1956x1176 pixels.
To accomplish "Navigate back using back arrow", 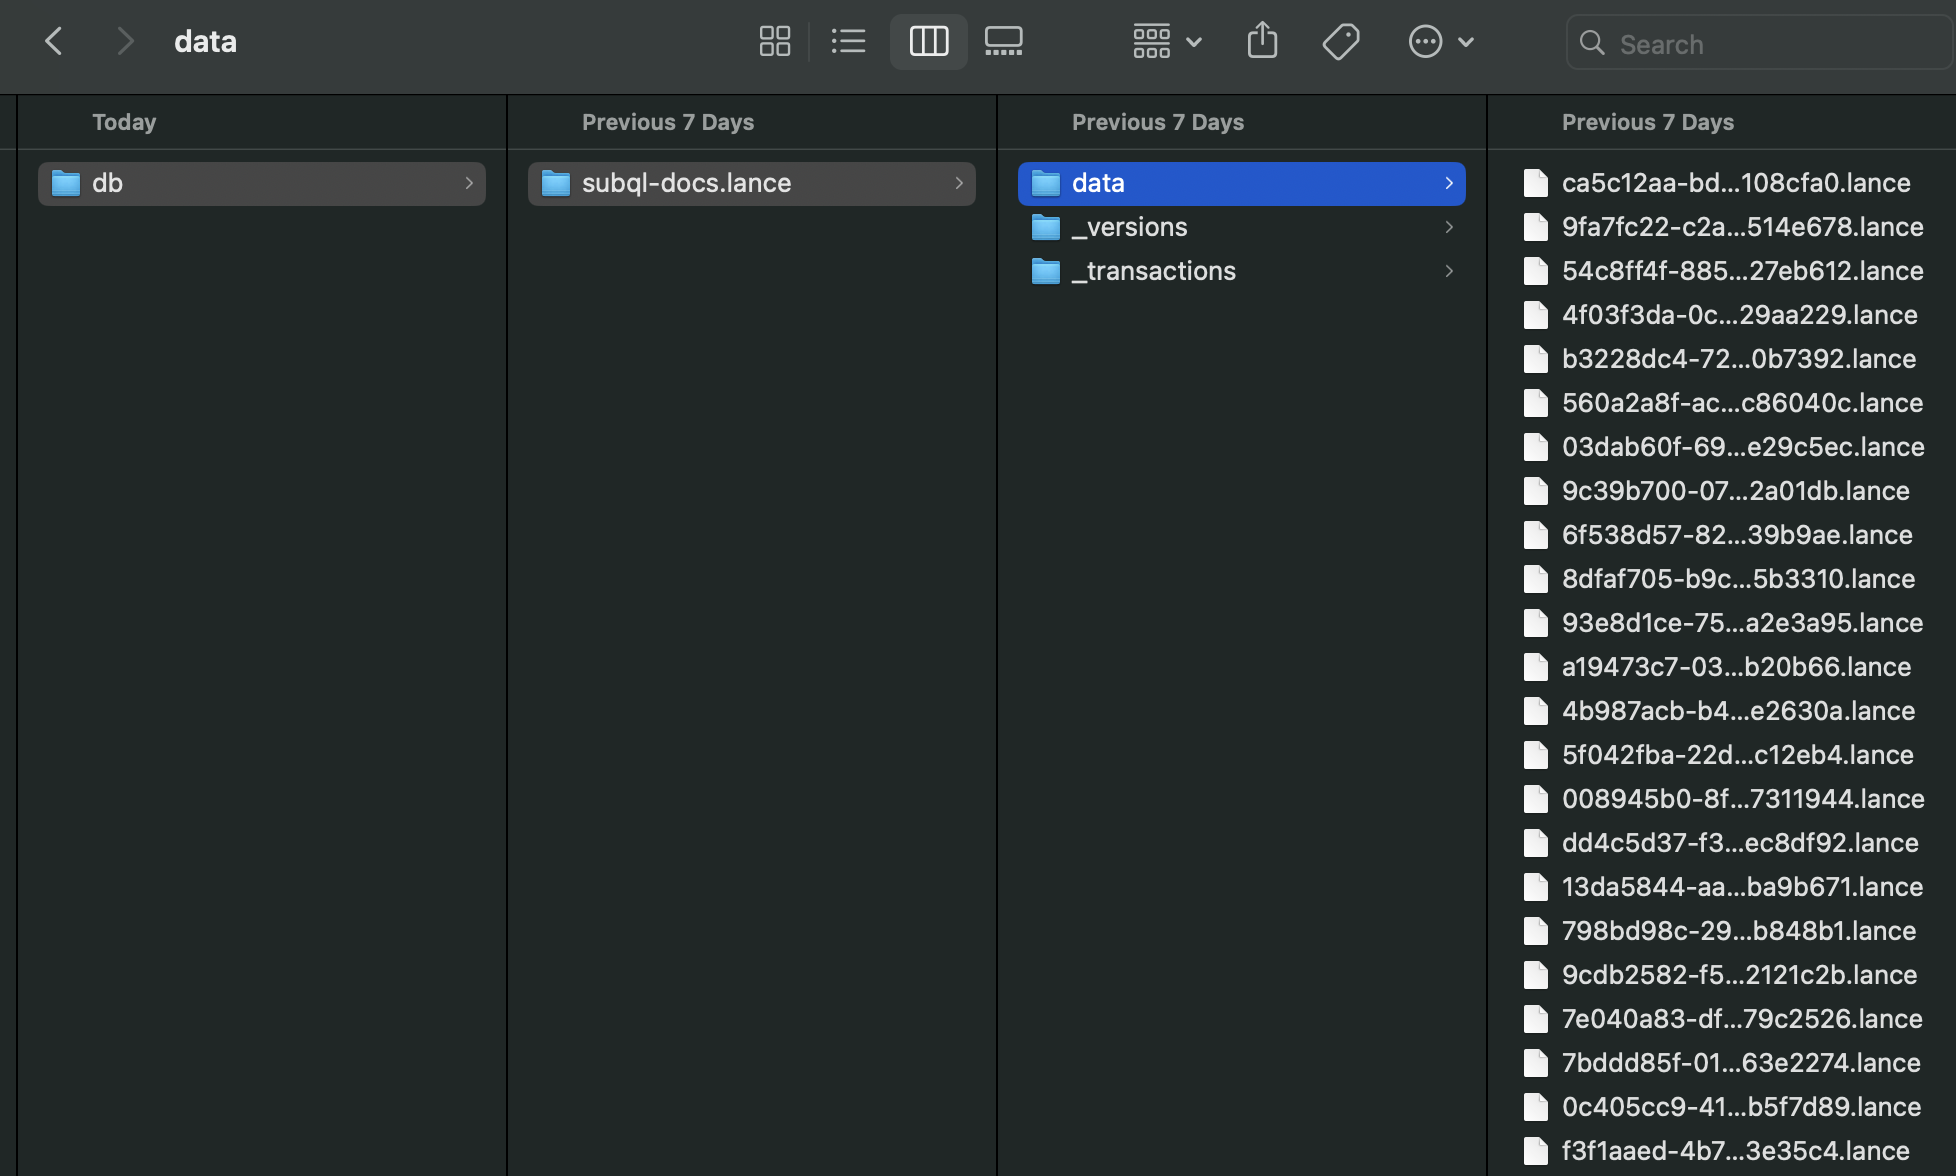I will 52,41.
